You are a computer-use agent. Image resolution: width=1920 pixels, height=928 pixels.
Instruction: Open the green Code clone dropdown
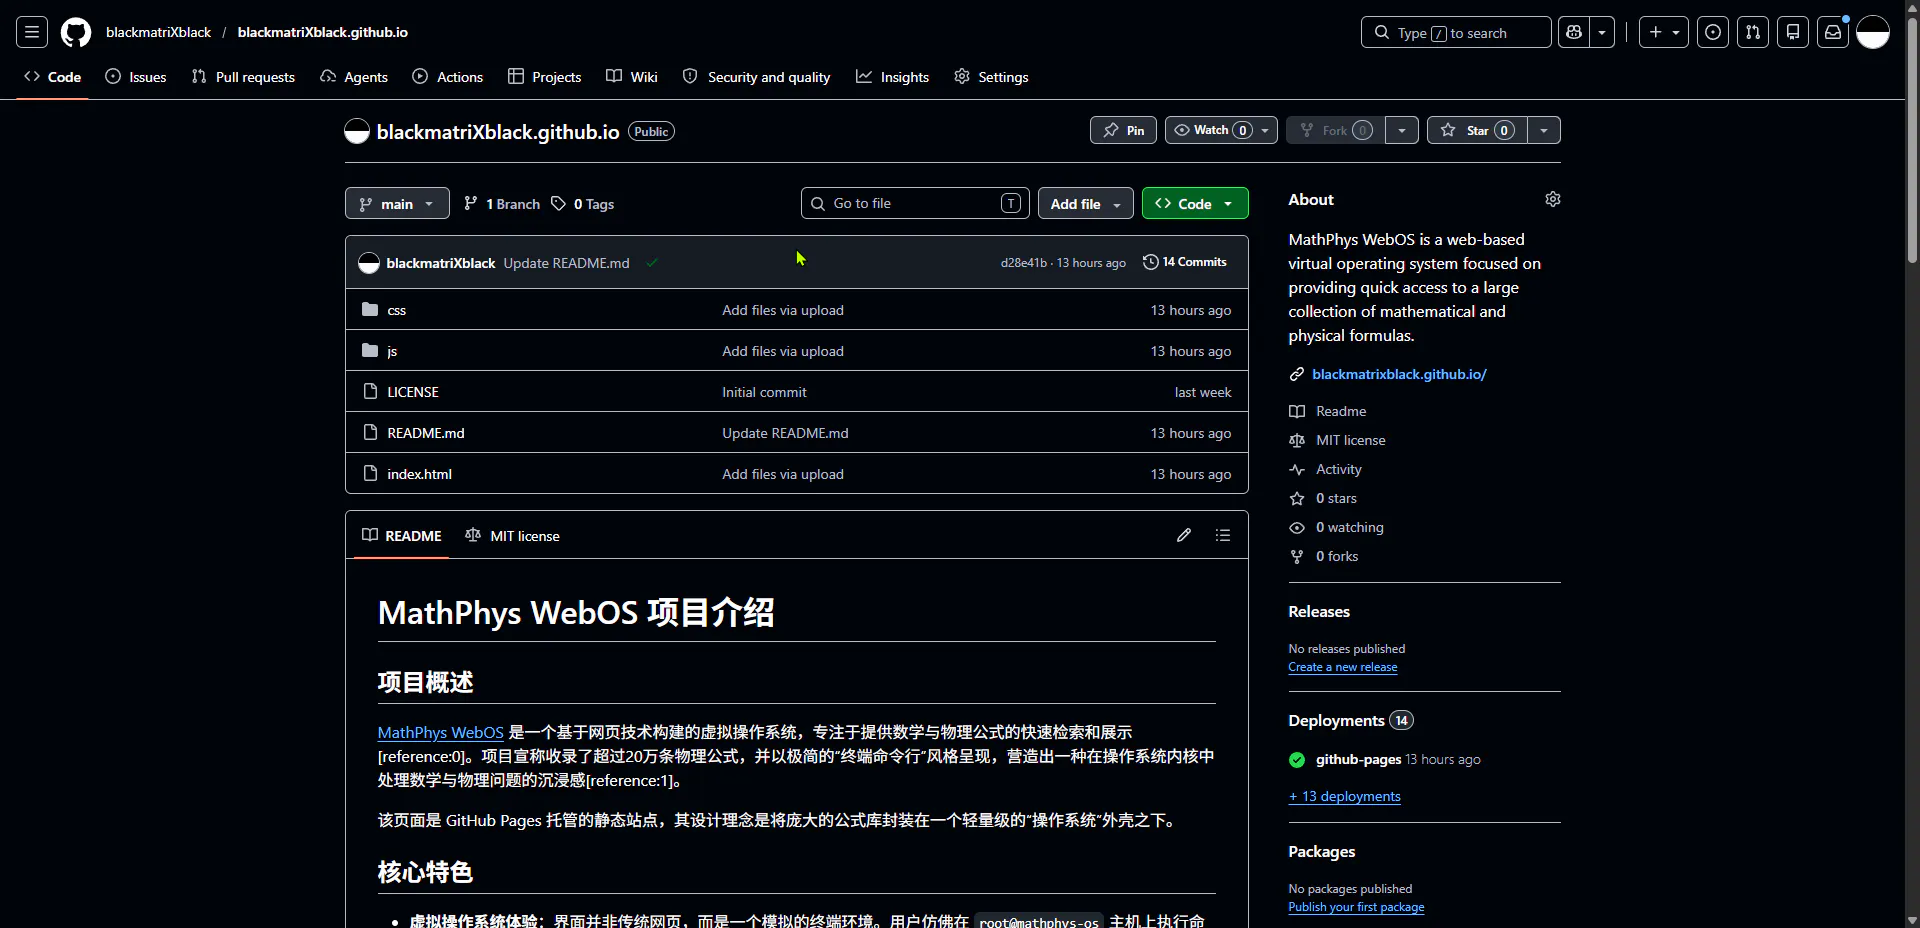(x=1195, y=203)
